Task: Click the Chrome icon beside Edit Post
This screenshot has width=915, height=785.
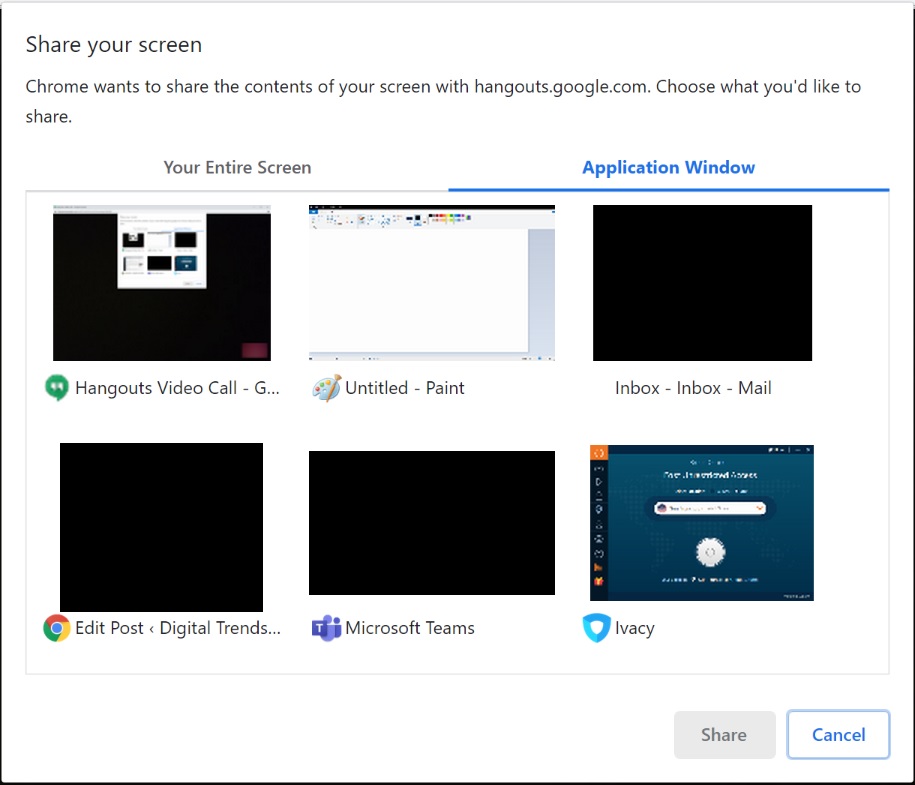Action: pos(58,628)
